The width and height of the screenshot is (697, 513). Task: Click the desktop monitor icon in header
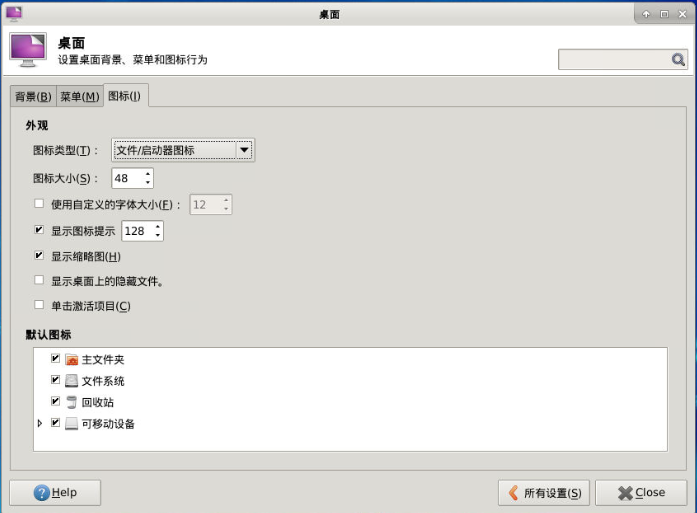coord(27,50)
